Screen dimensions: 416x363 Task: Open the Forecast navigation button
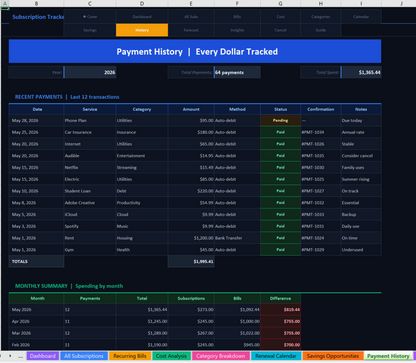191,30
